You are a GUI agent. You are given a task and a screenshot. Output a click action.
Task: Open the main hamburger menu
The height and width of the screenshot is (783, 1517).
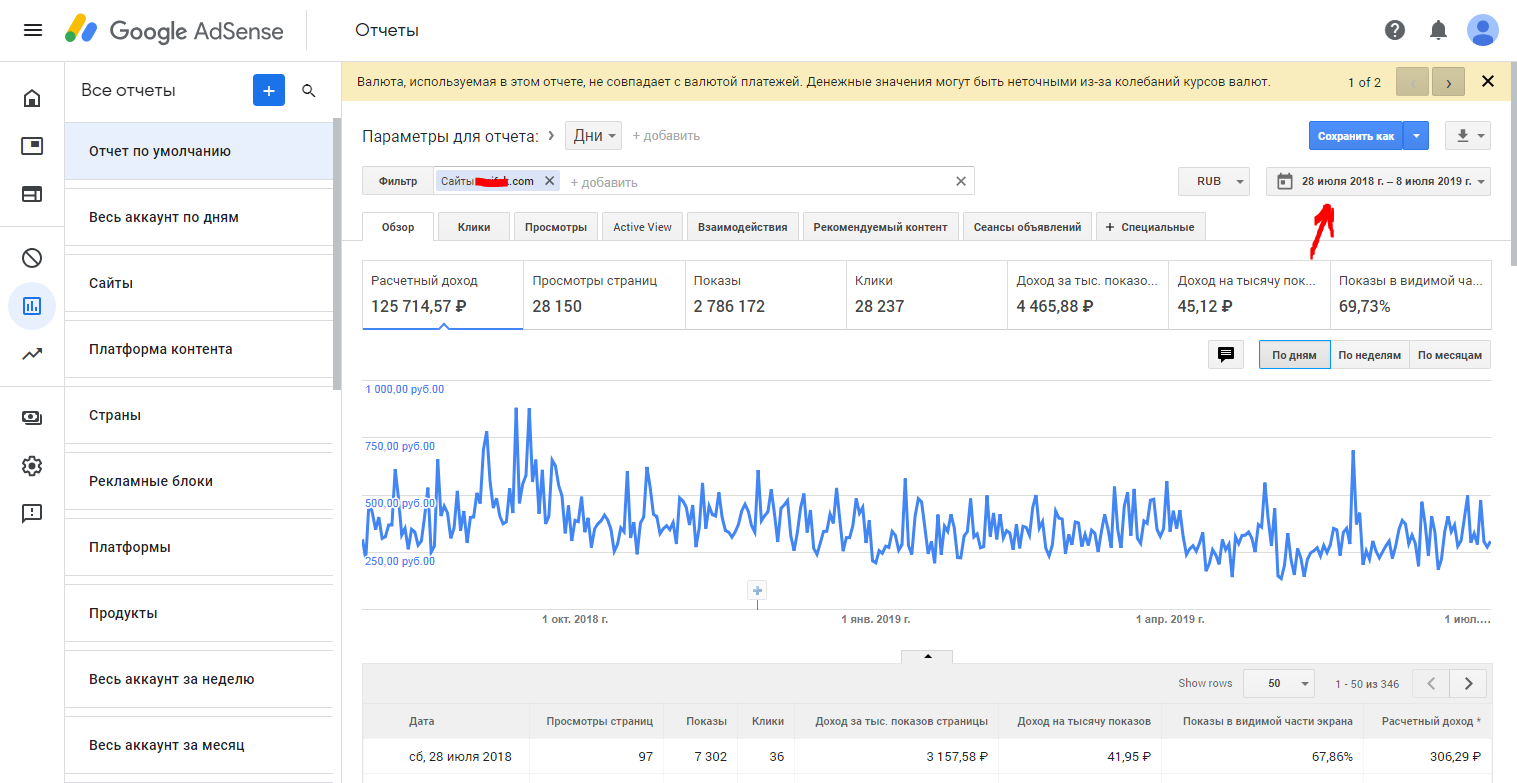click(x=32, y=30)
